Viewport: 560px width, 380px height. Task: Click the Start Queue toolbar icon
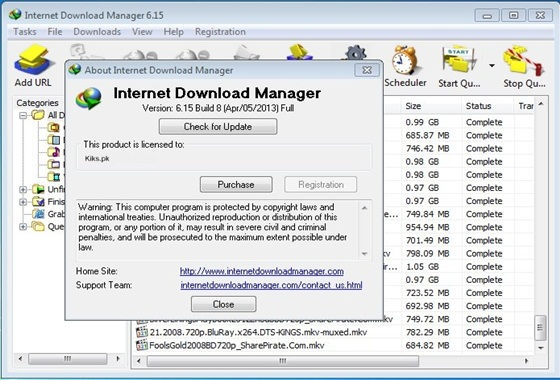pyautogui.click(x=459, y=60)
